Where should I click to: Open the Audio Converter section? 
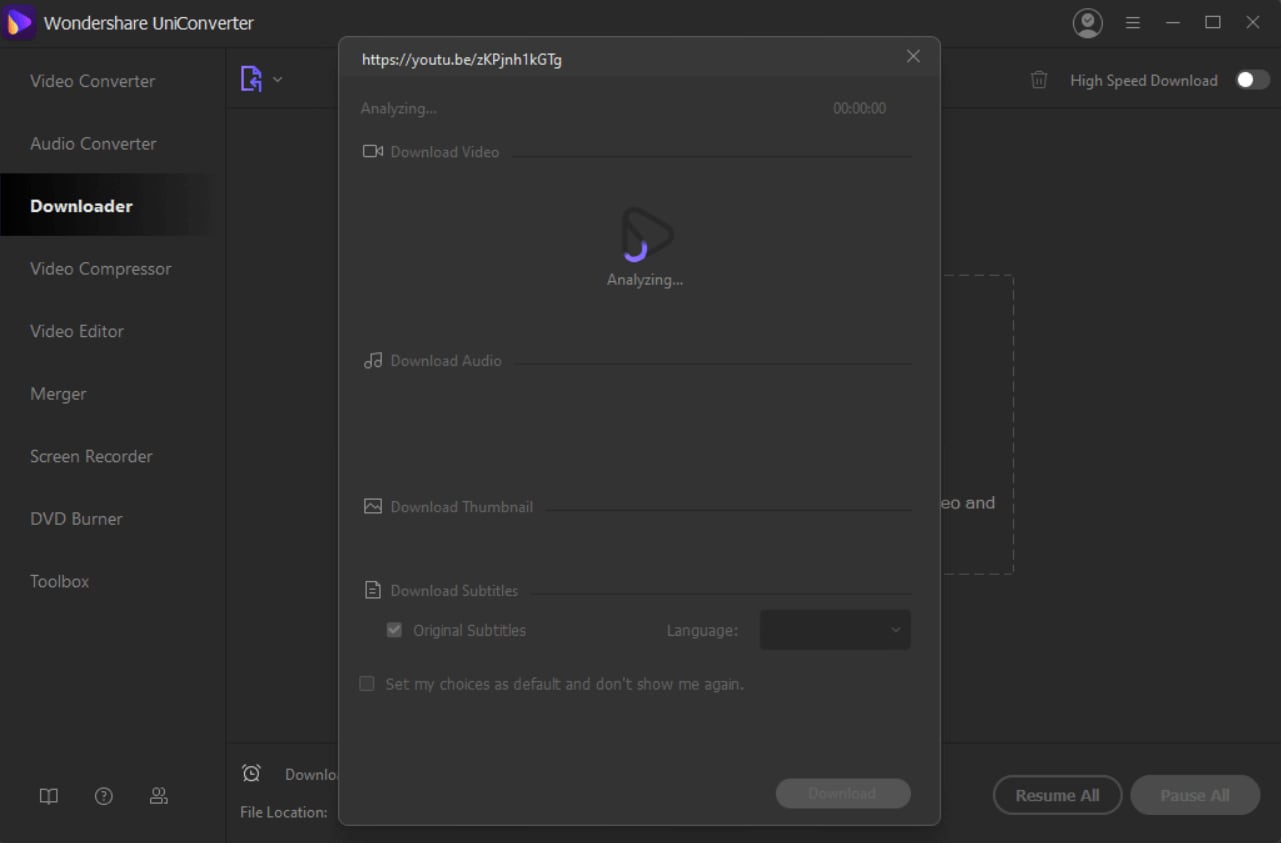click(x=93, y=144)
